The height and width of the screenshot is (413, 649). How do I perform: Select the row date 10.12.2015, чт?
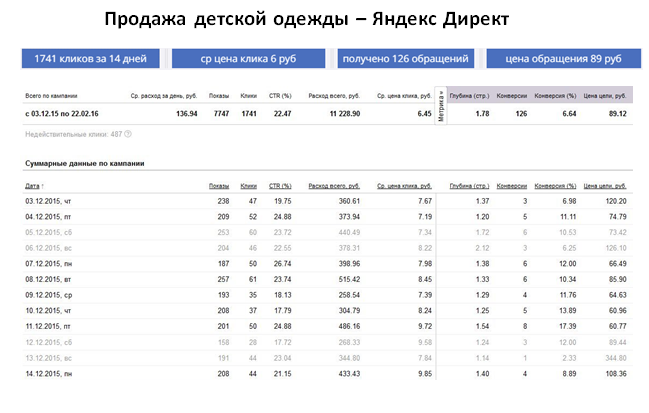(x=48, y=311)
